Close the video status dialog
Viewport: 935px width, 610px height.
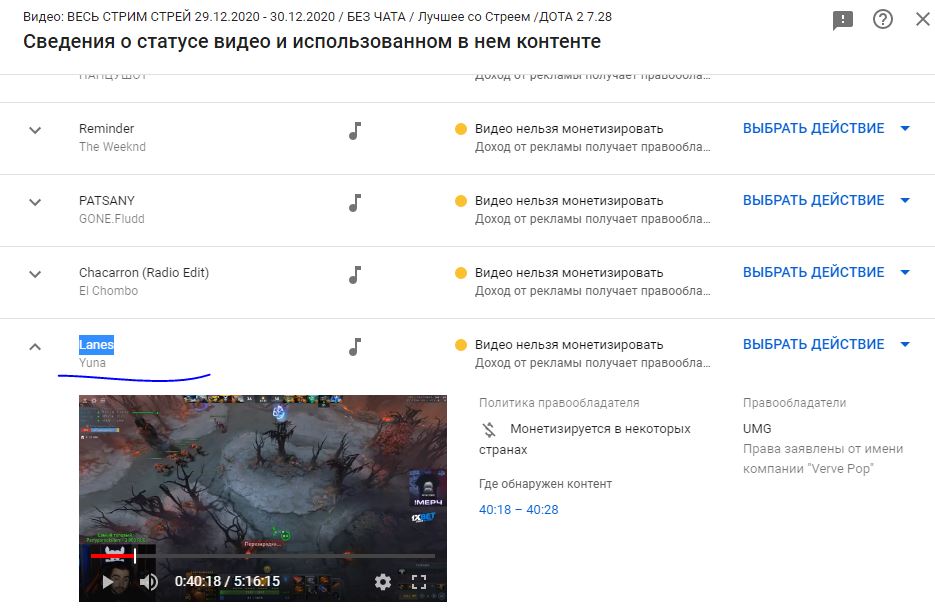click(922, 19)
